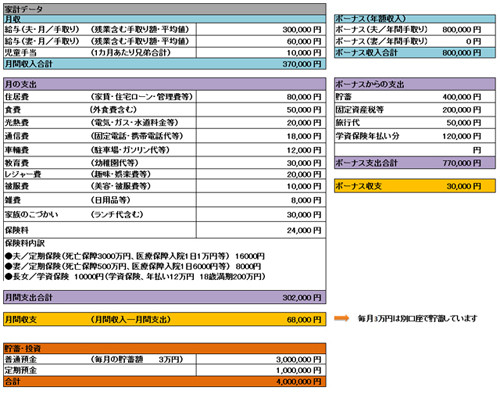Click the 月間収入合計 total row
The width and height of the screenshot is (500, 394).
(x=165, y=64)
